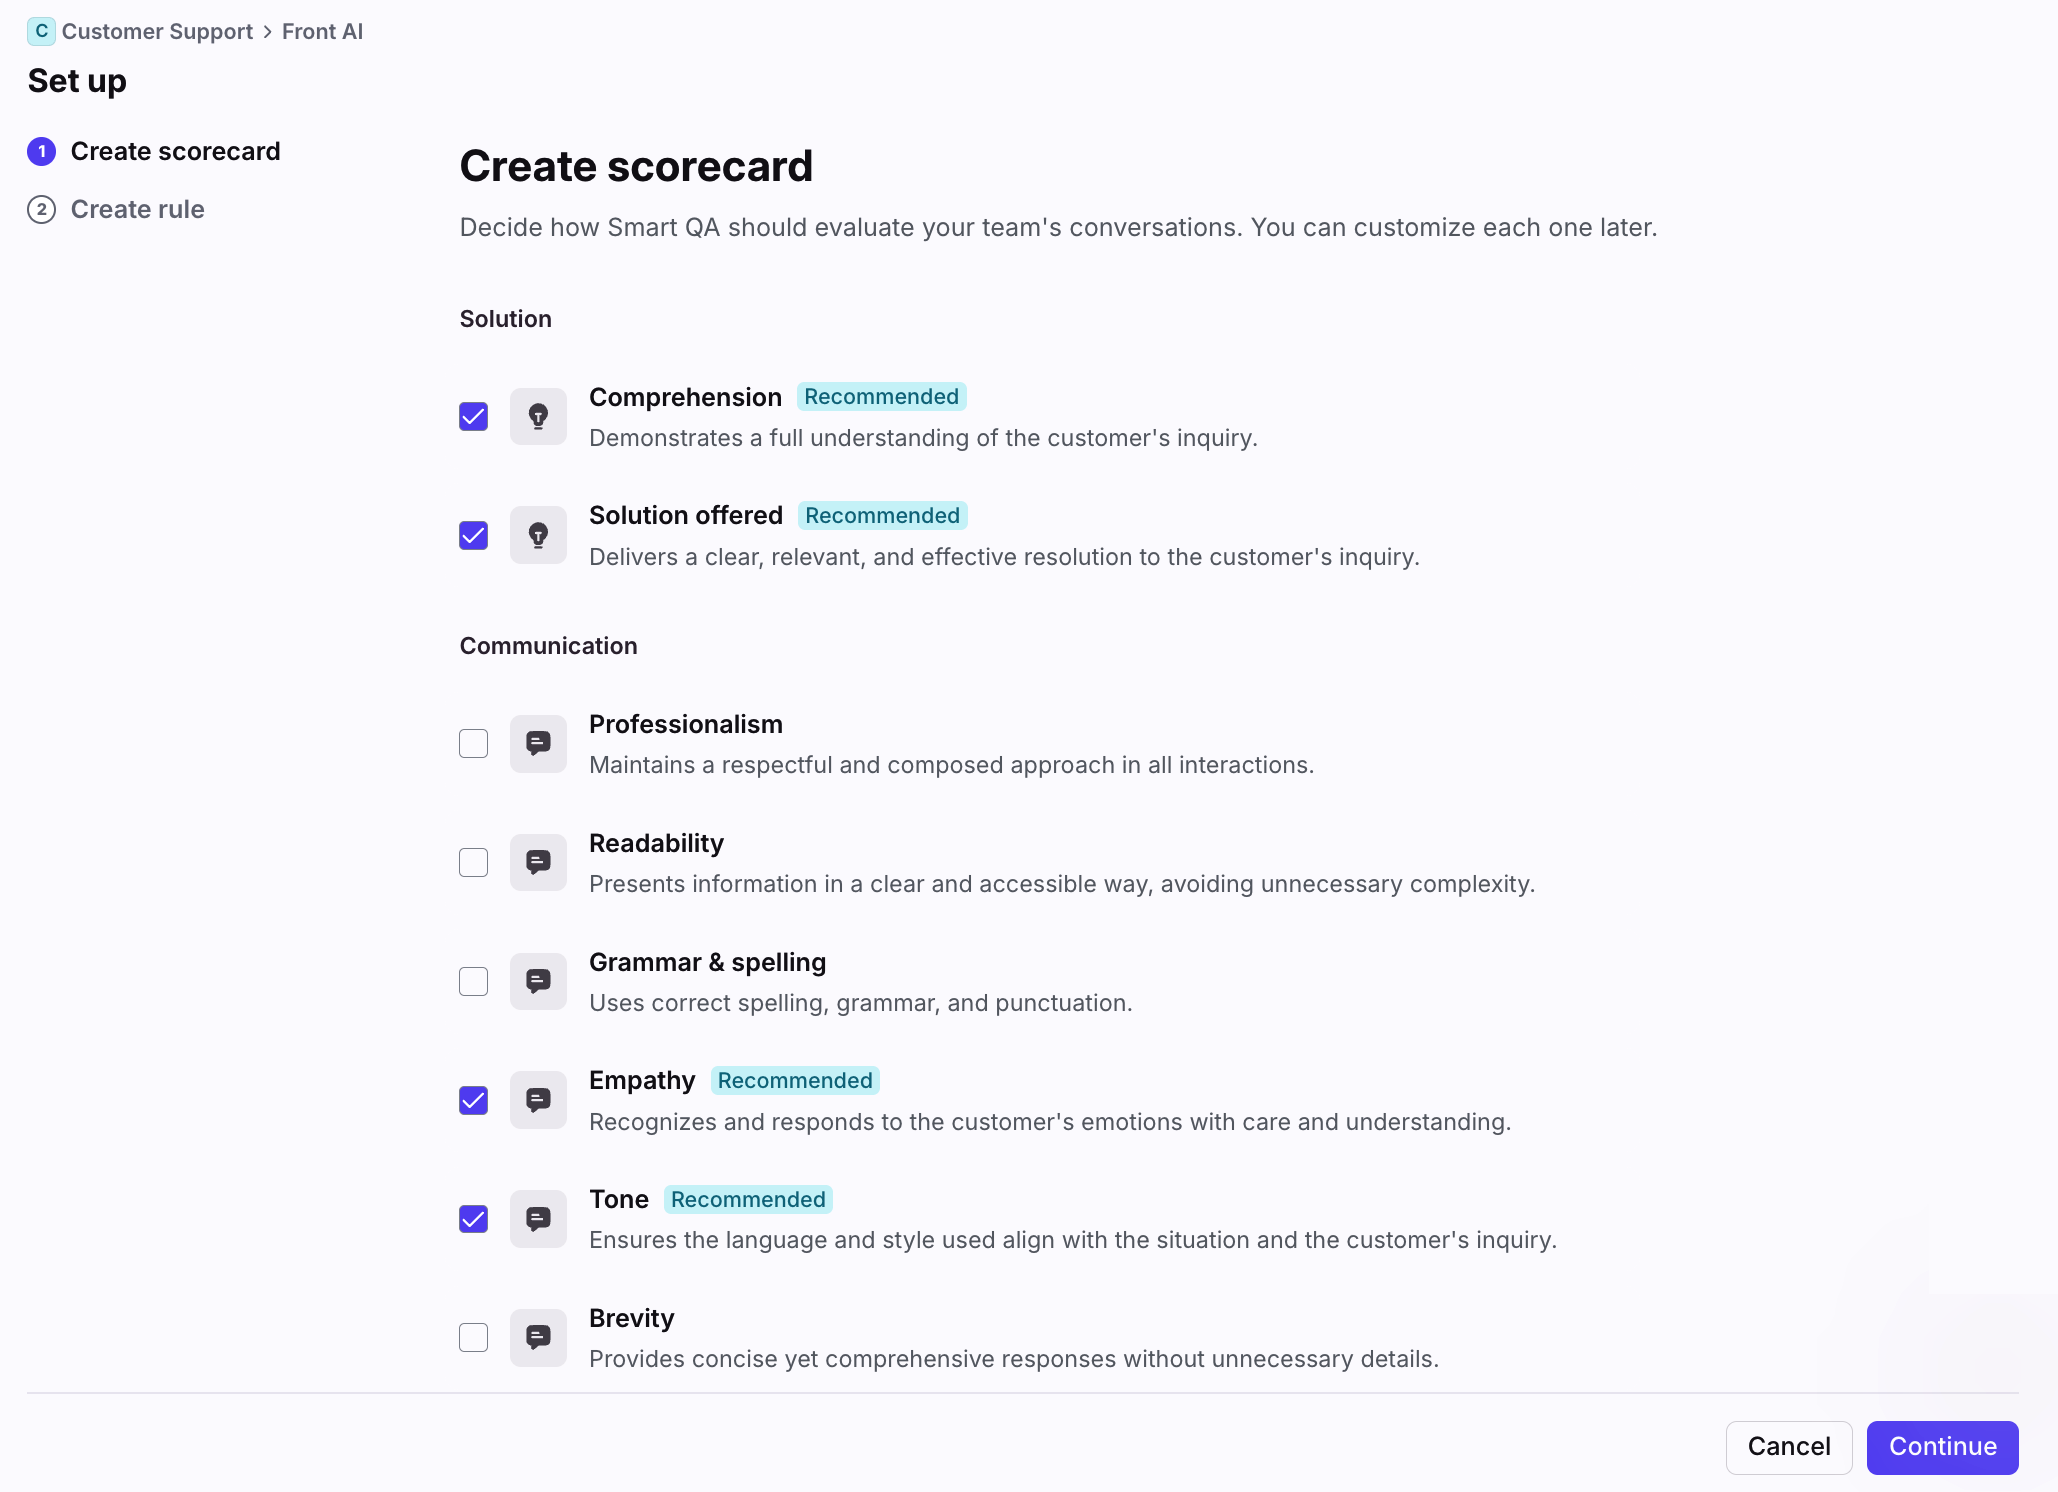Check the Readability criterion
The image size is (2058, 1492).
point(474,862)
